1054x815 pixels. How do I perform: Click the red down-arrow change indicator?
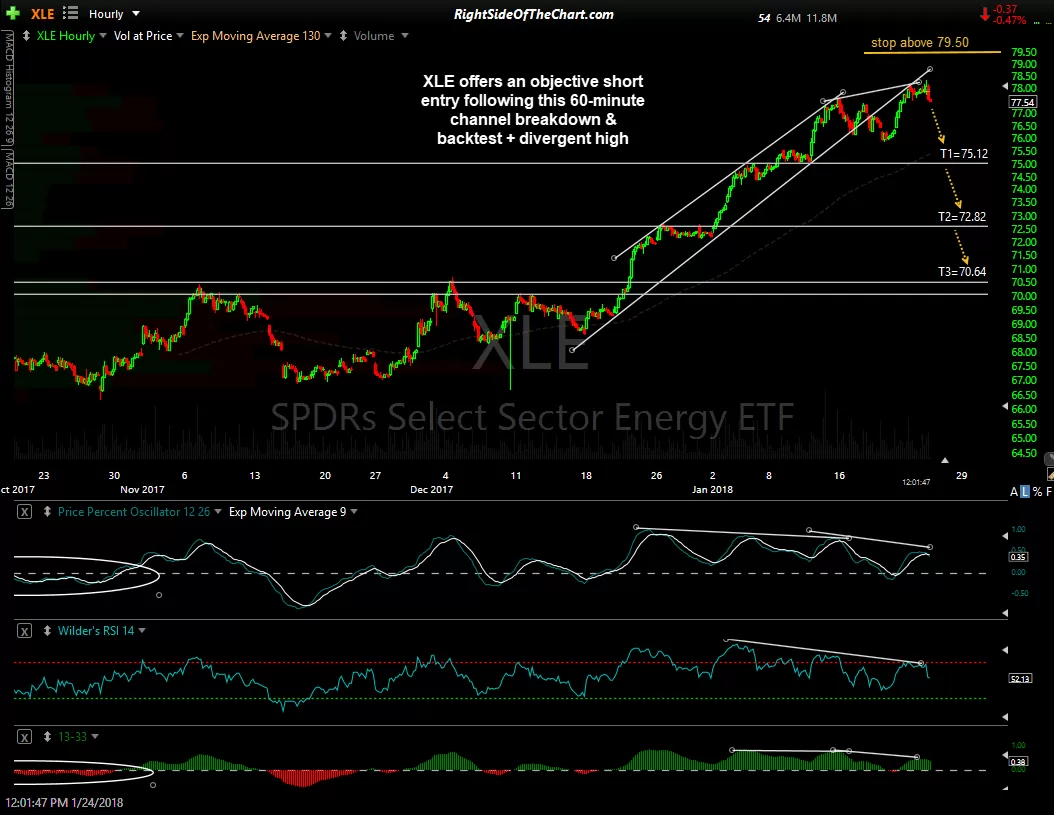pos(984,13)
